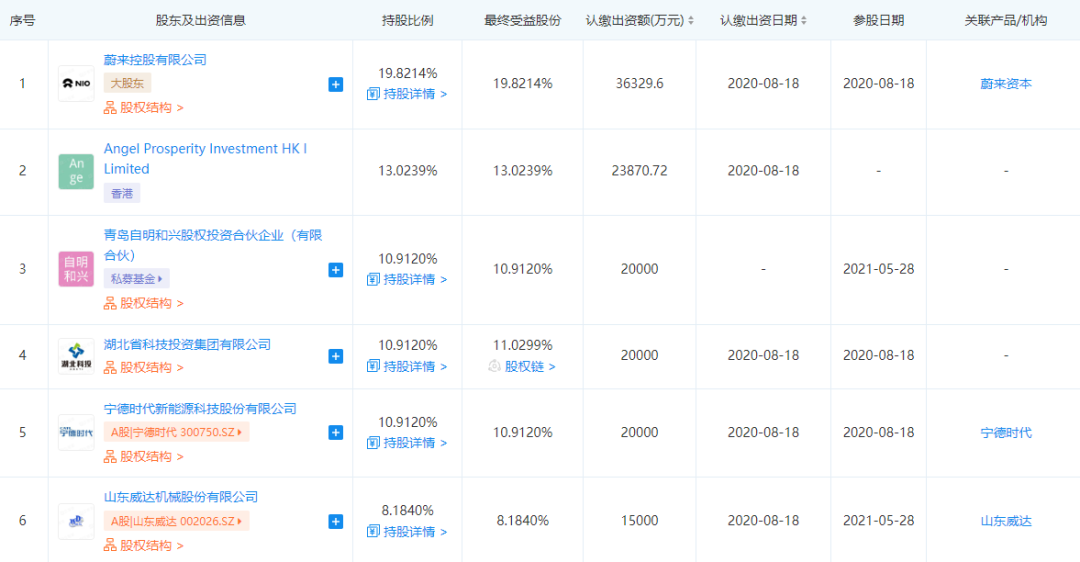View 持股详情 for 蔚来控股
The height and width of the screenshot is (562, 1080).
(x=407, y=94)
